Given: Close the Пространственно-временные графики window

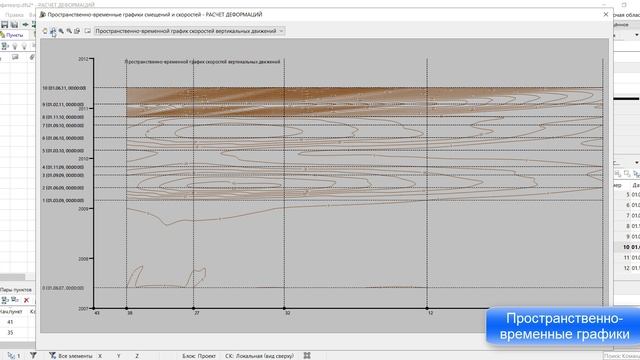Looking at the screenshot, I should pyautogui.click(x=606, y=14).
